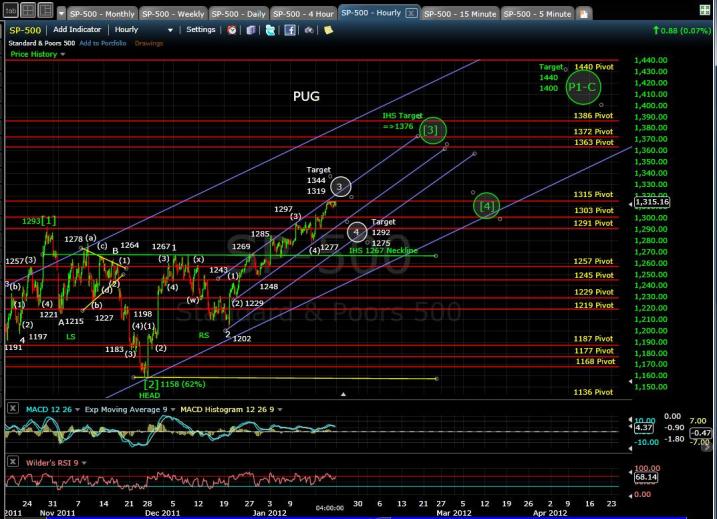Share chart via Twitter icon
Image resolution: width=717 pixels, height=519 pixels.
(x=270, y=30)
